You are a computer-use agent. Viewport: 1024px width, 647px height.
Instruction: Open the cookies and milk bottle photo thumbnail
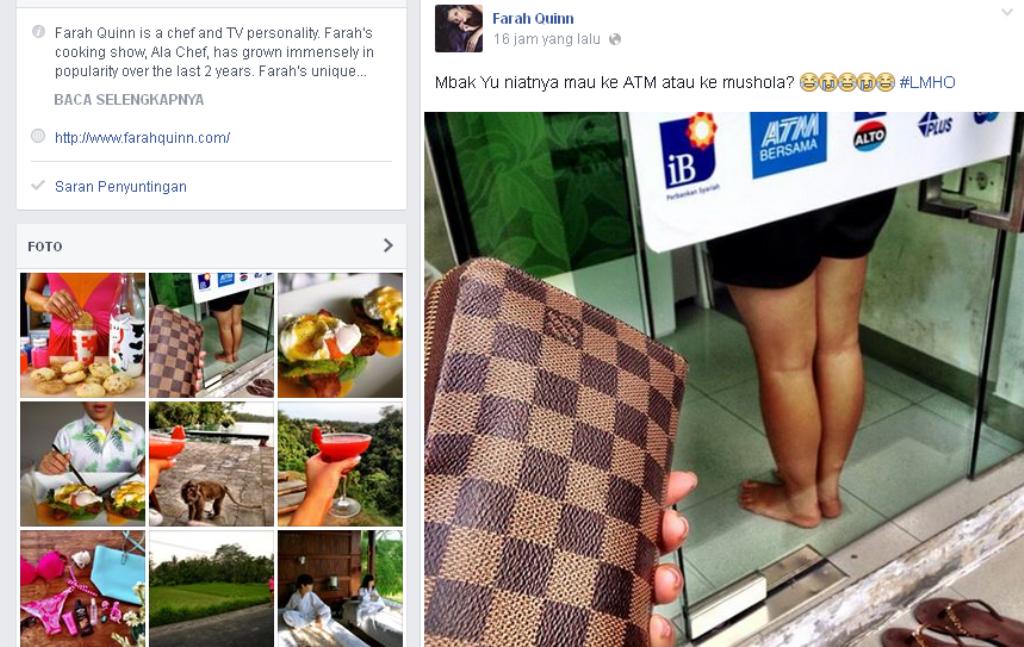pyautogui.click(x=83, y=335)
